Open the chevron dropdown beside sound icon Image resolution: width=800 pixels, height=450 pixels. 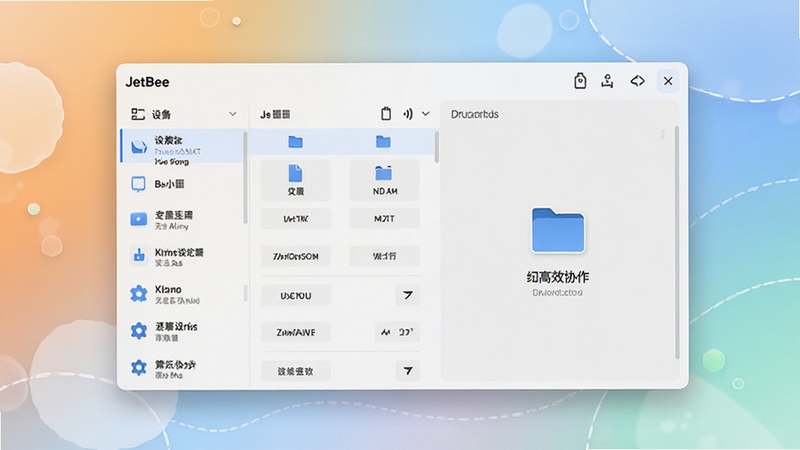pos(426,114)
